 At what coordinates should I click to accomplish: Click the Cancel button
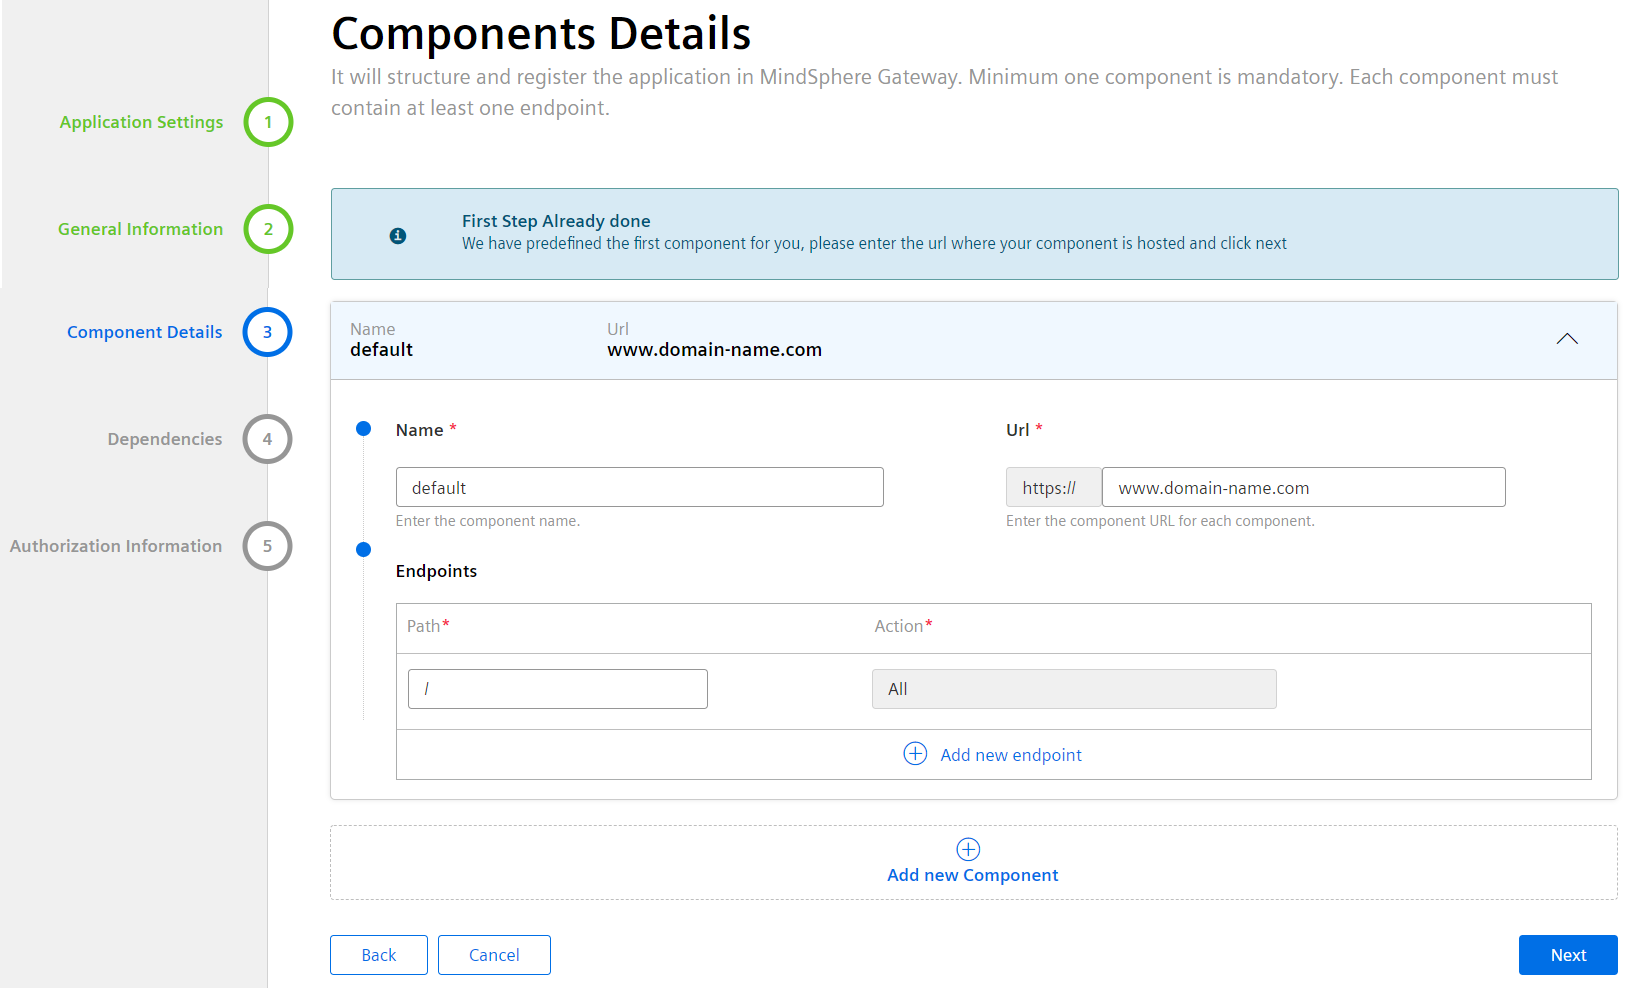click(x=494, y=955)
